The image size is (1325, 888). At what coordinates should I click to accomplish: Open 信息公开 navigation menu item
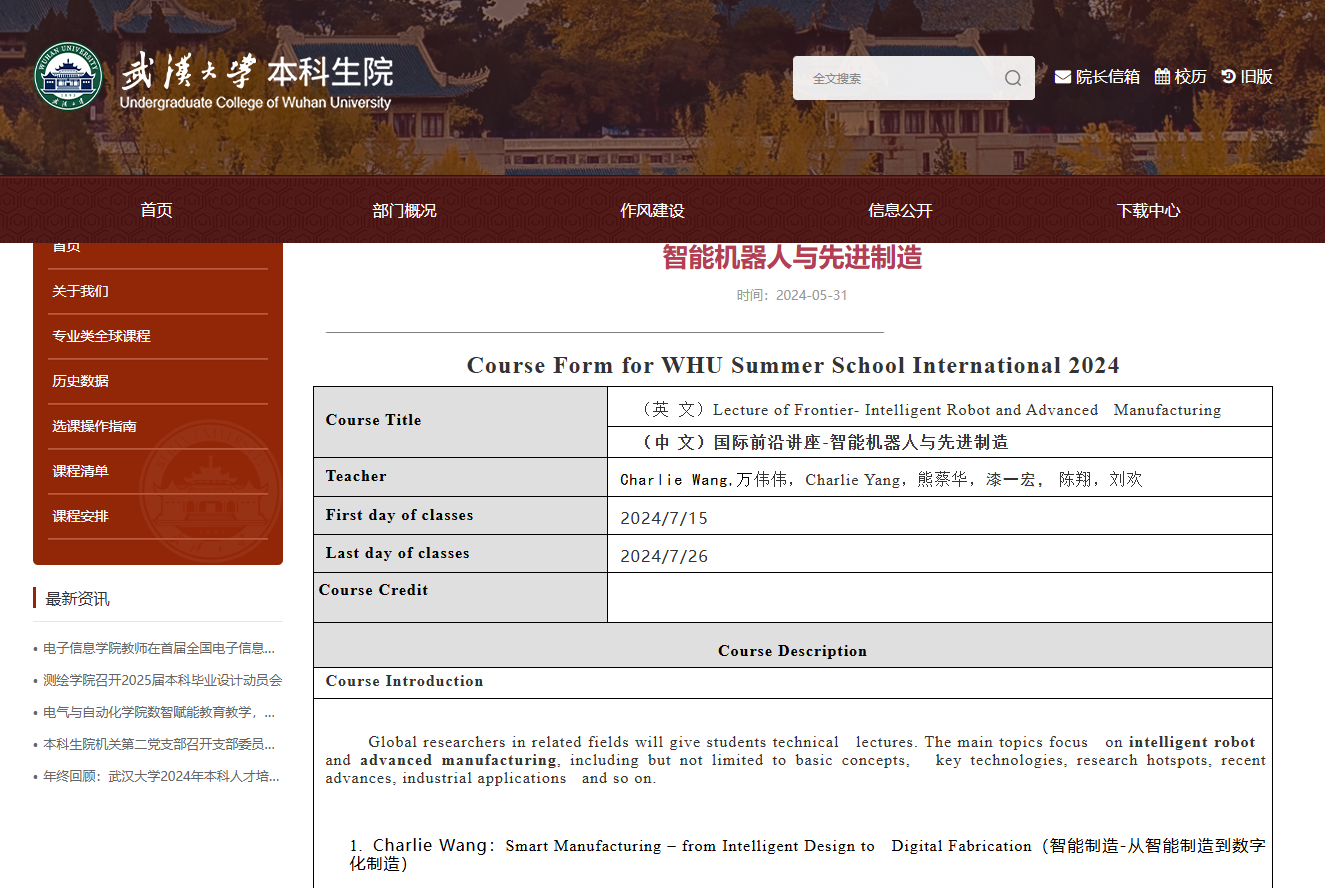[x=900, y=210]
